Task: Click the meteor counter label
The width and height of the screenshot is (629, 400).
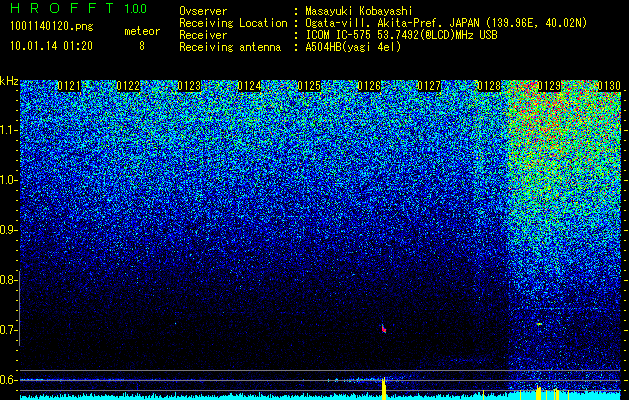Action: (142, 31)
